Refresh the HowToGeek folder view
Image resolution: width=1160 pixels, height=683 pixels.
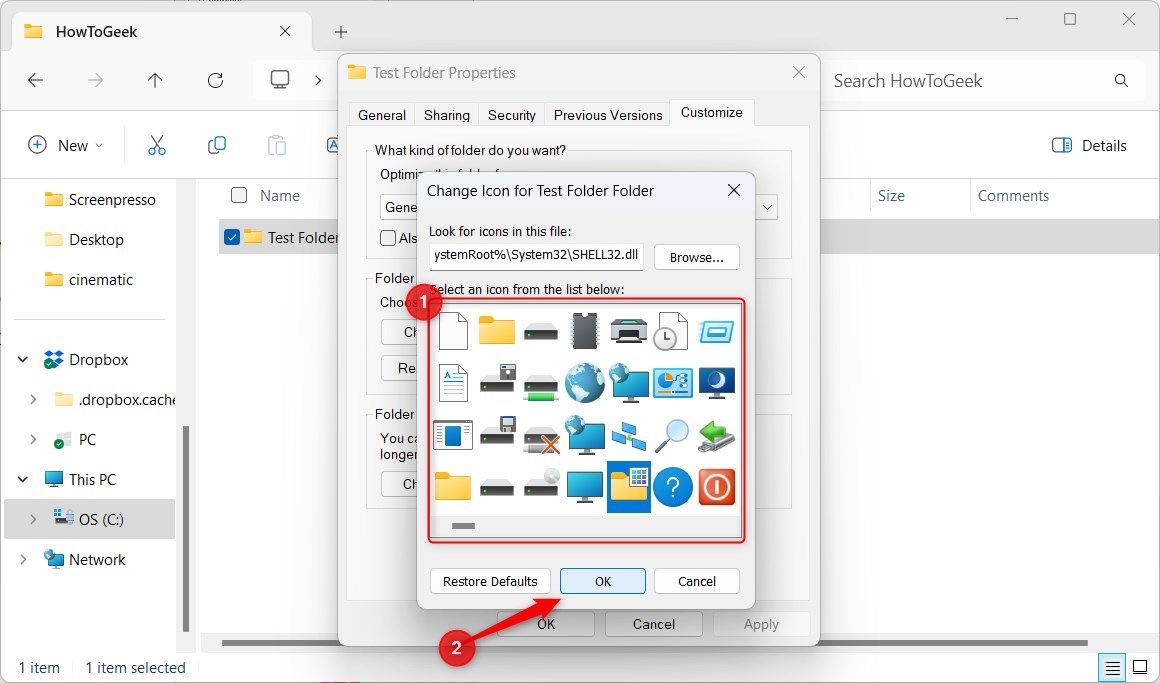(215, 80)
